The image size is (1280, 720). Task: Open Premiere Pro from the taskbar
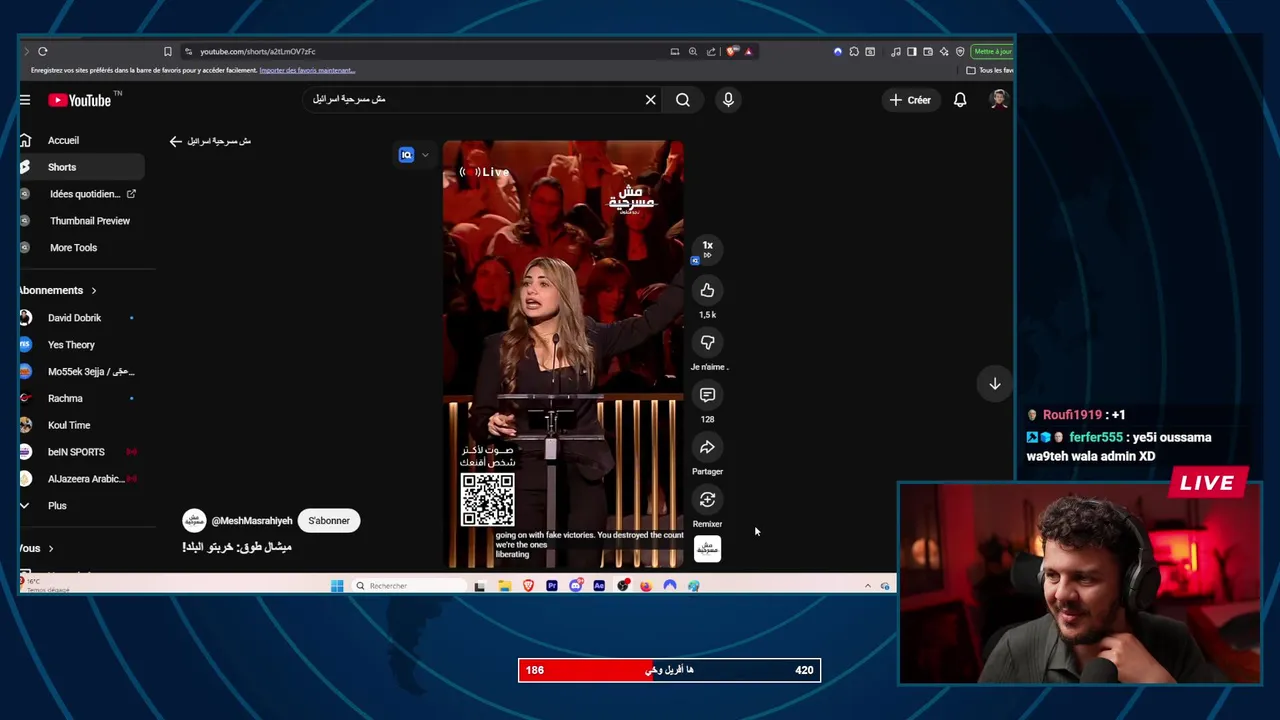coord(552,586)
